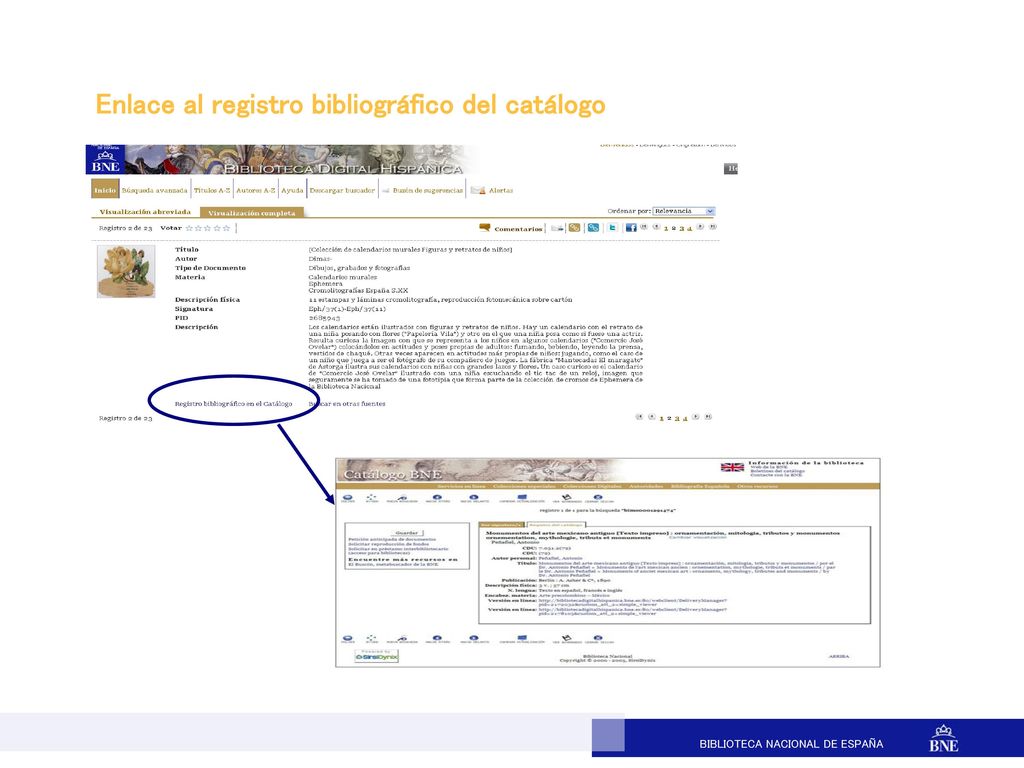The height and width of the screenshot is (768, 1024).
Task: Switch to the Visualización completa tab
Action: (251, 212)
